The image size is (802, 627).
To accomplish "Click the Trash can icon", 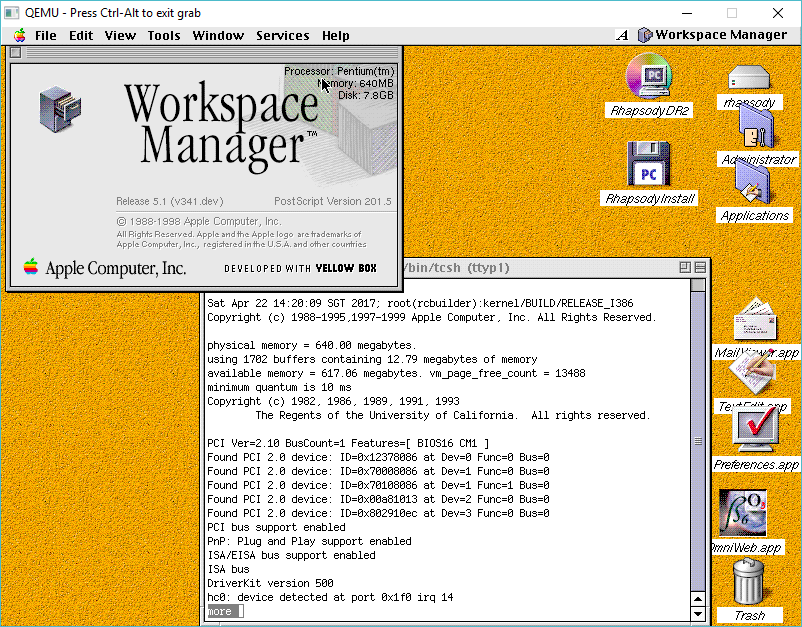I will (x=748, y=583).
